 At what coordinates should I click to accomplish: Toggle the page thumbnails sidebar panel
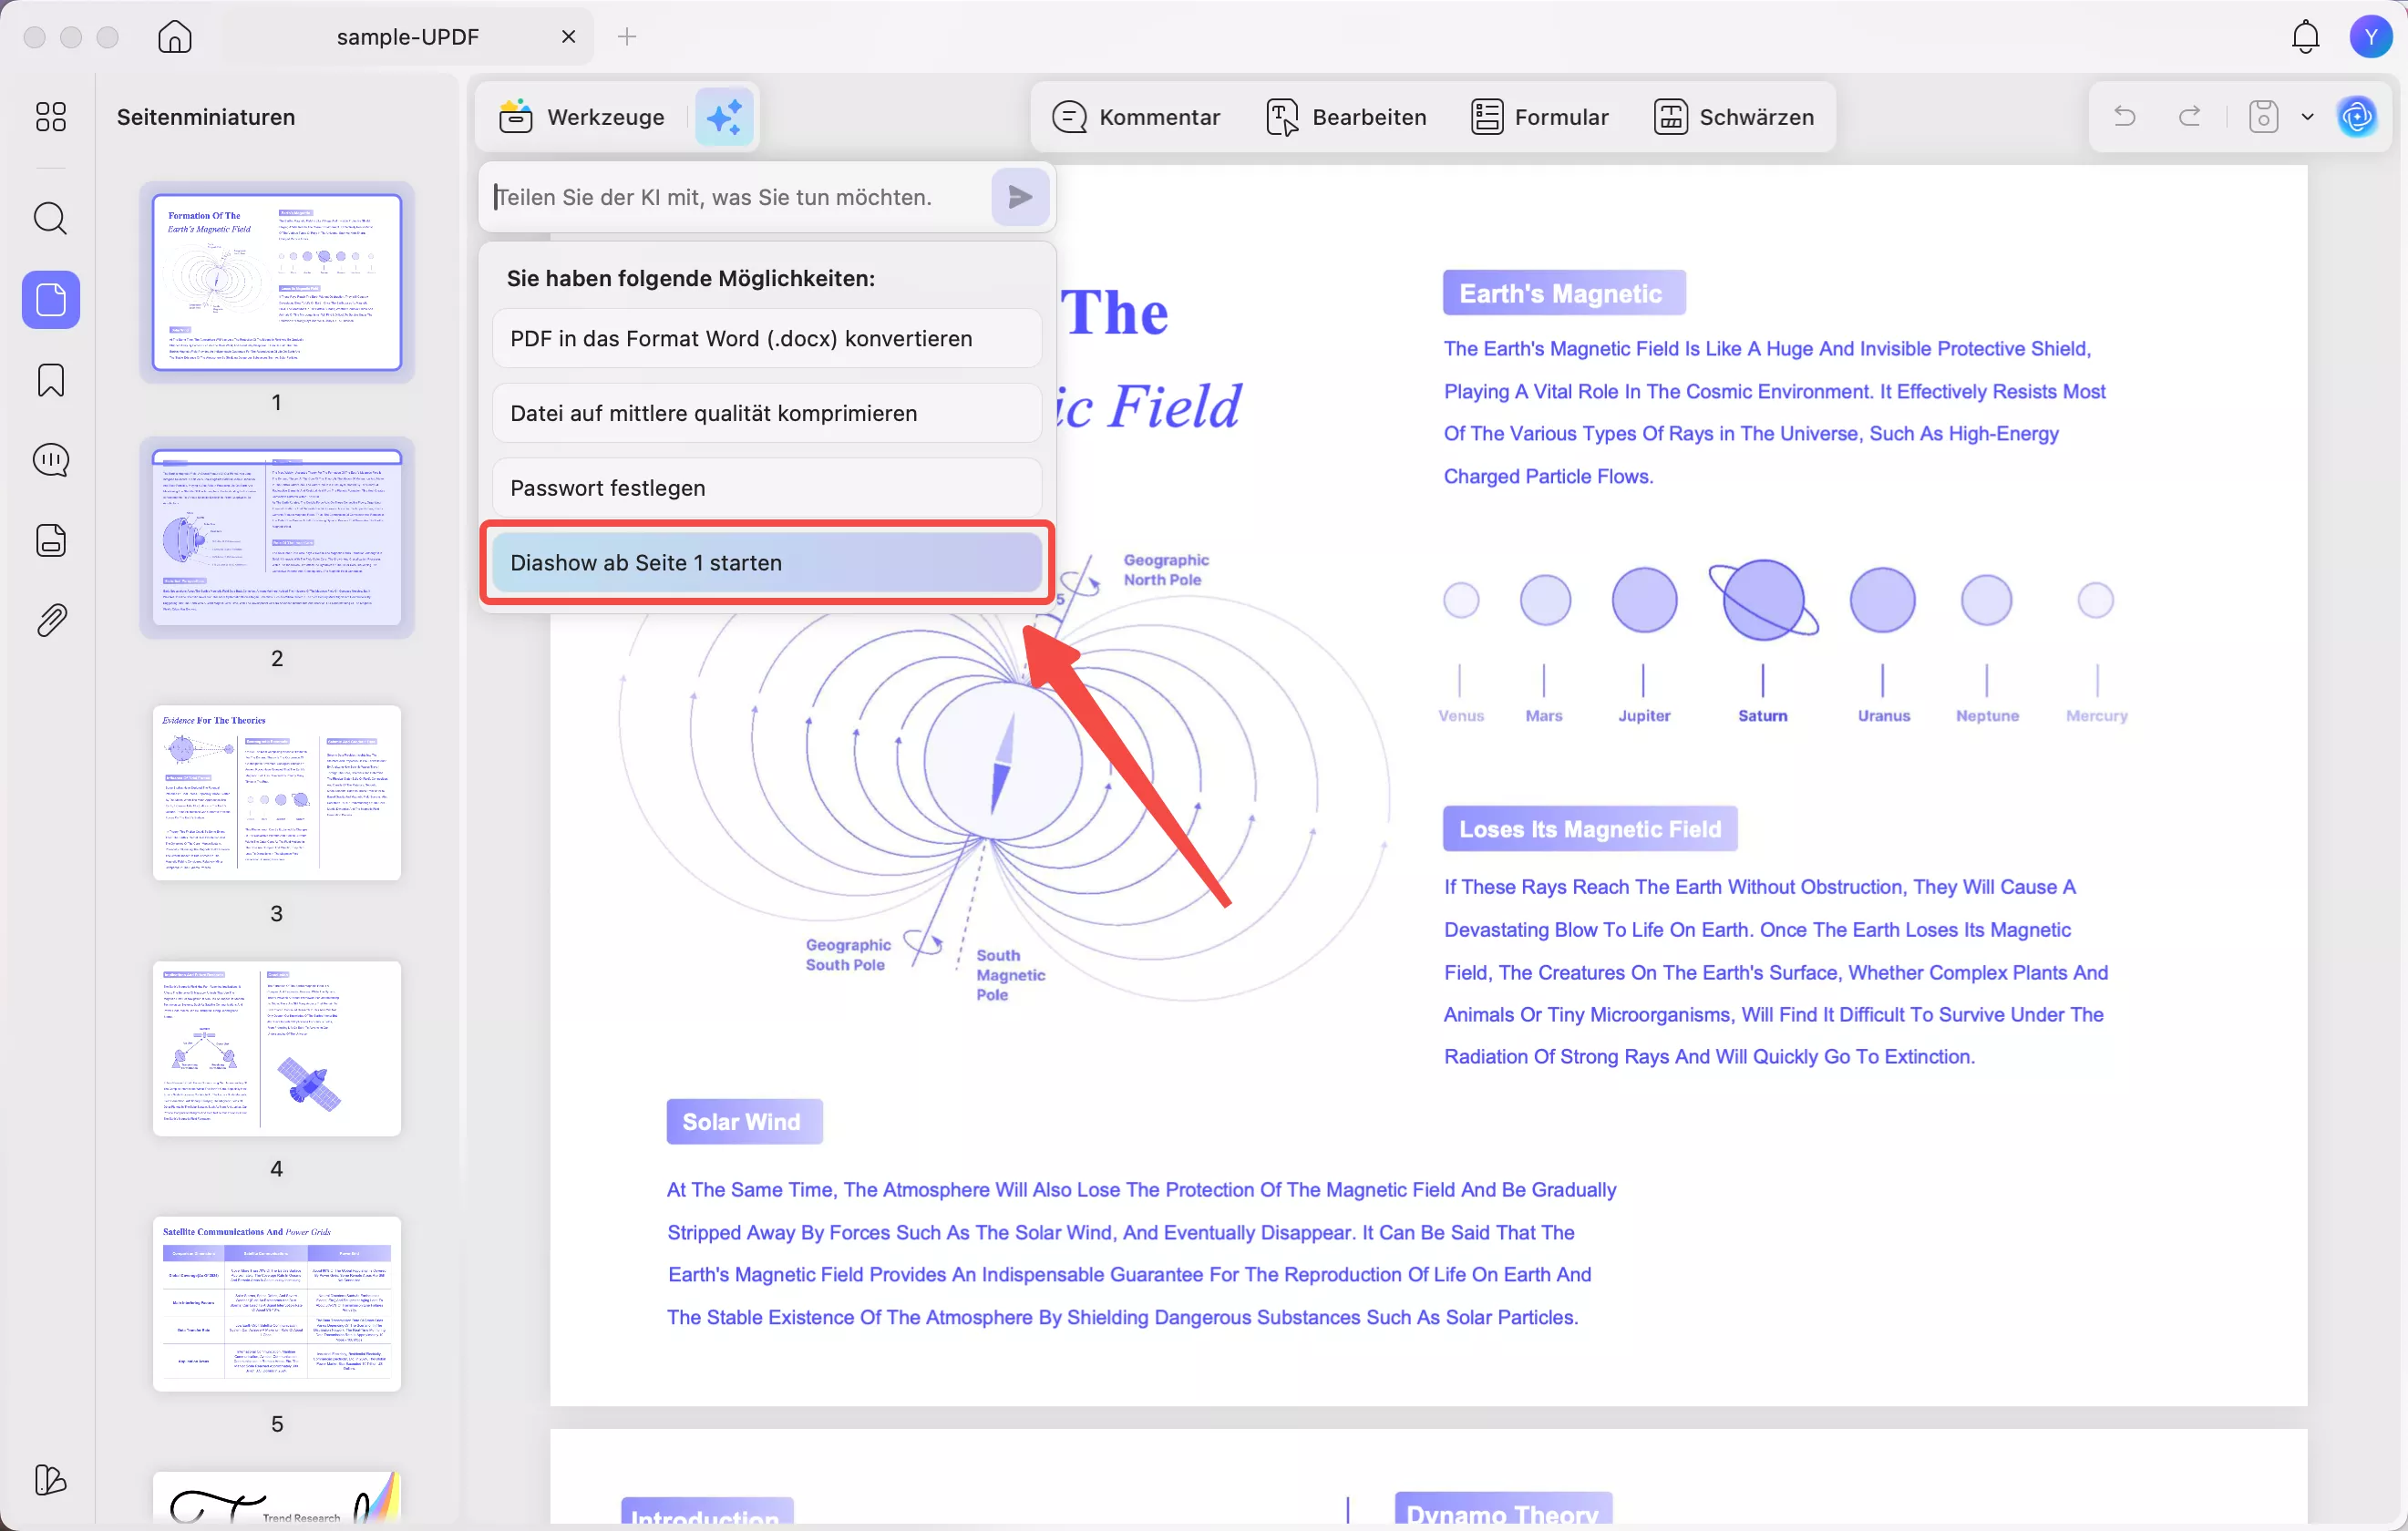[x=51, y=299]
